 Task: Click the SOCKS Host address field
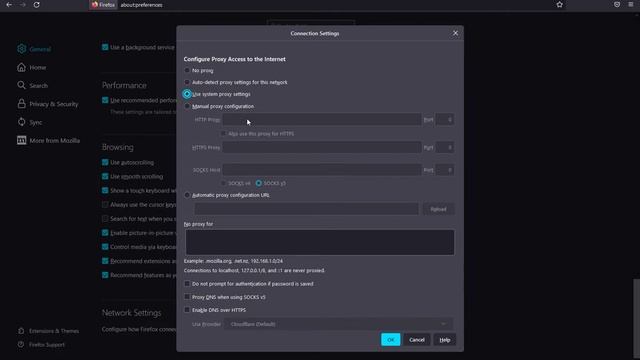pos(322,170)
